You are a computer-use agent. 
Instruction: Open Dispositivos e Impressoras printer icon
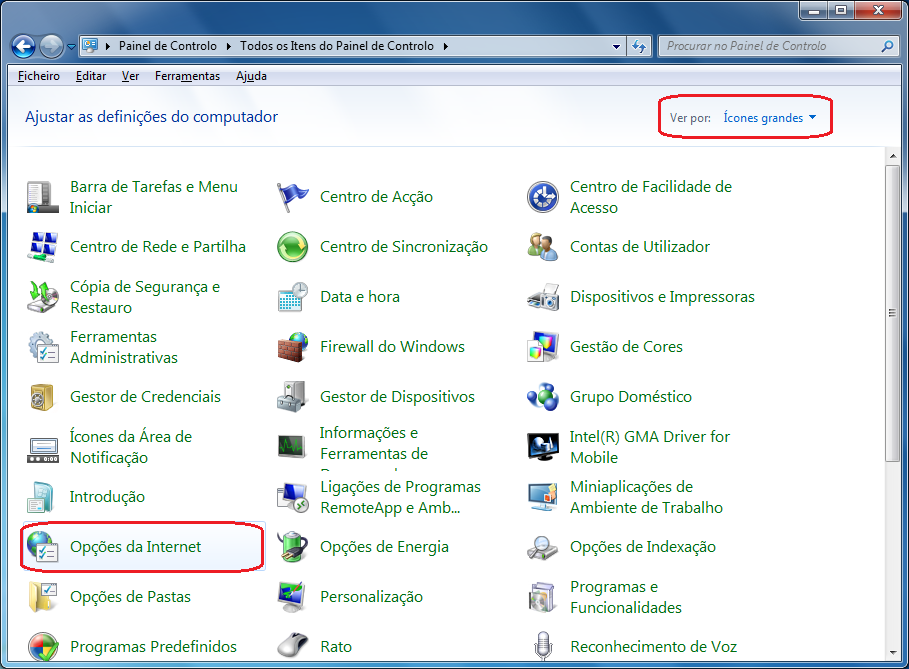pos(542,297)
